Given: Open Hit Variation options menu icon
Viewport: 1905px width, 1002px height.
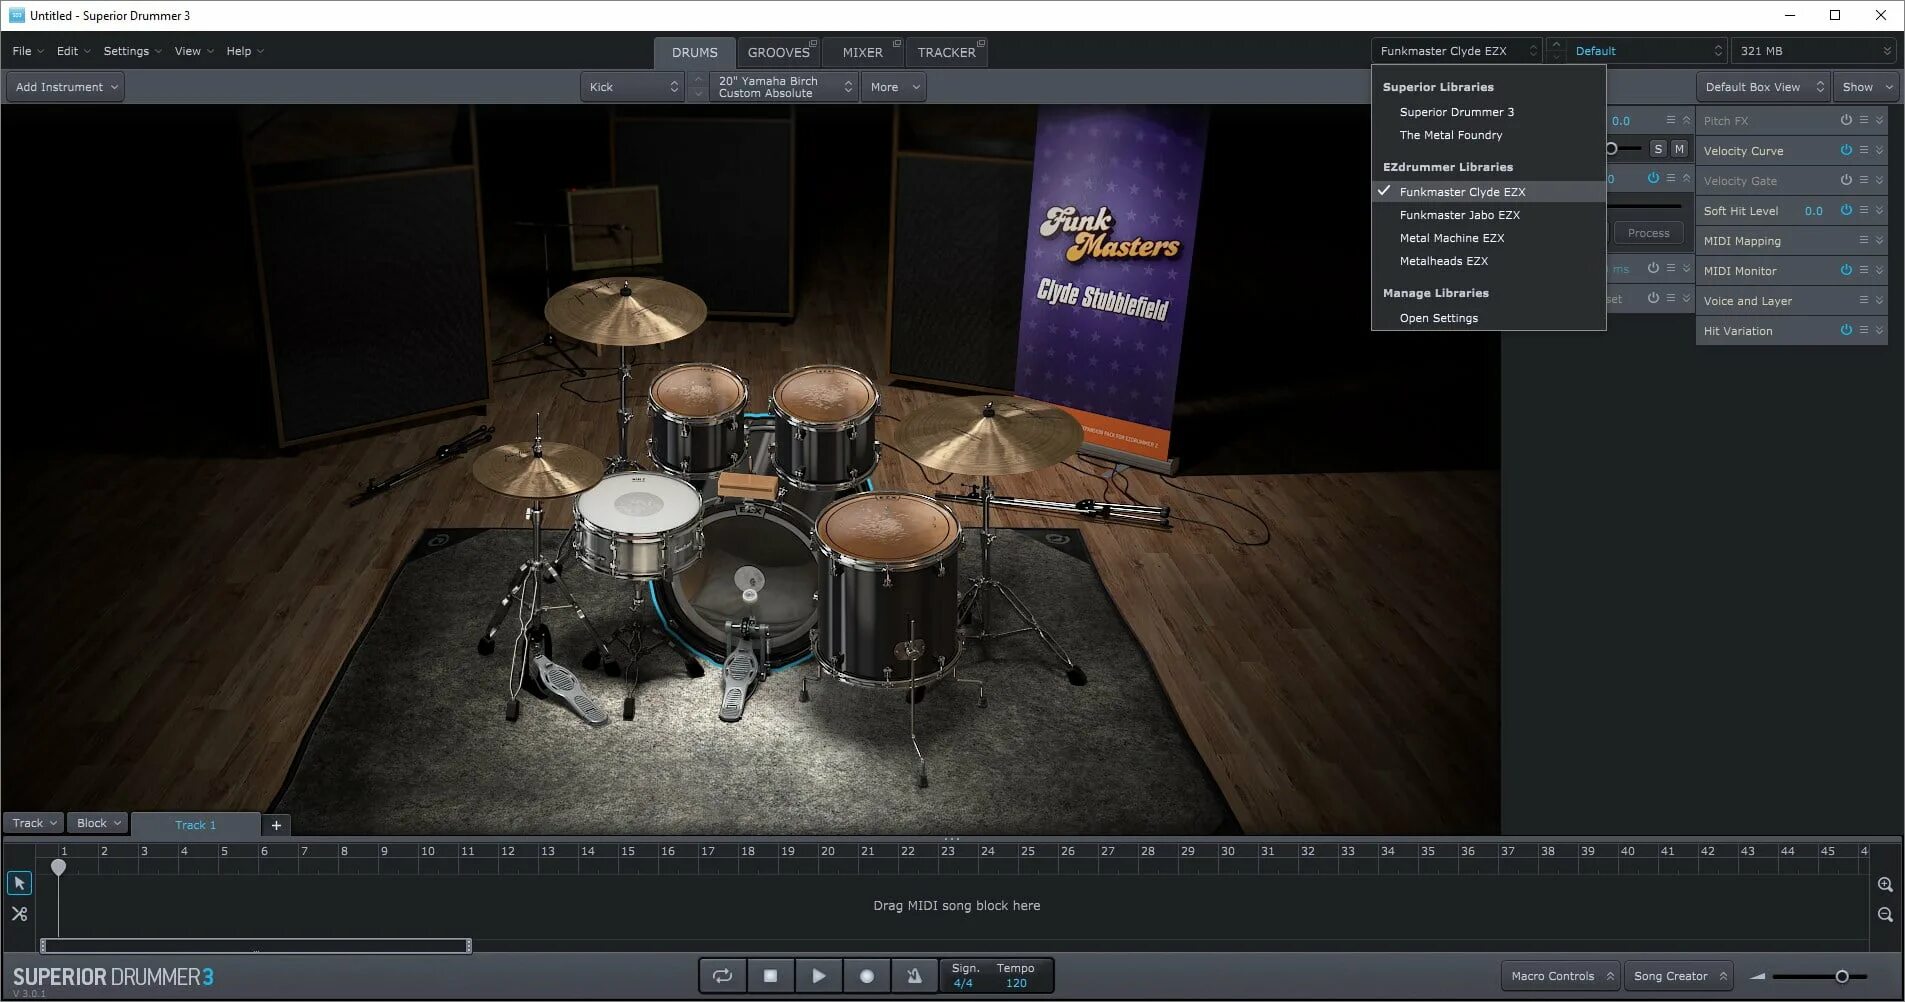Looking at the screenshot, I should tap(1864, 330).
